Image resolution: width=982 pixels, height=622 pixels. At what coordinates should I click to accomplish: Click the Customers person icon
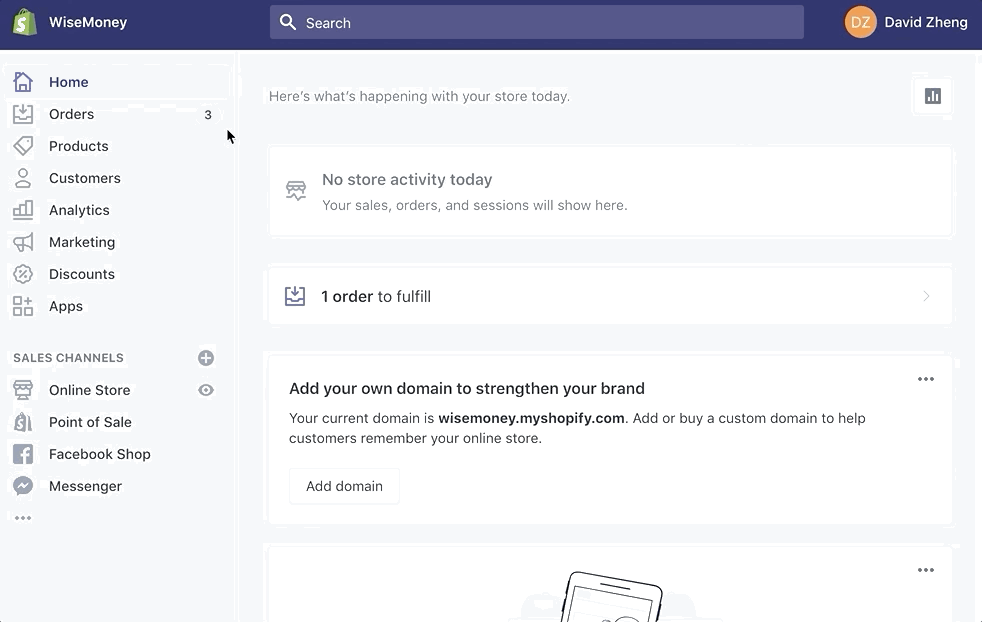pos(23,178)
